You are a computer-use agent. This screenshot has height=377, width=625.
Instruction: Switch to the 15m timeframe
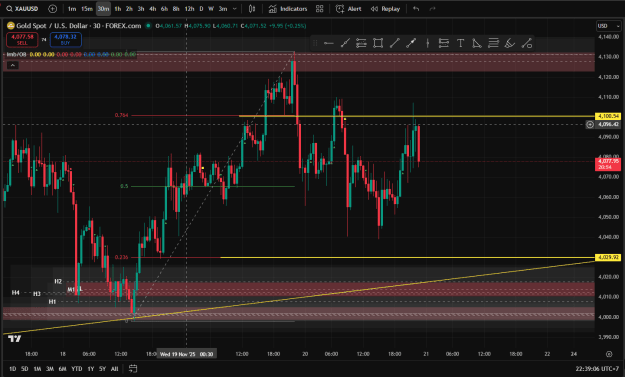click(86, 9)
